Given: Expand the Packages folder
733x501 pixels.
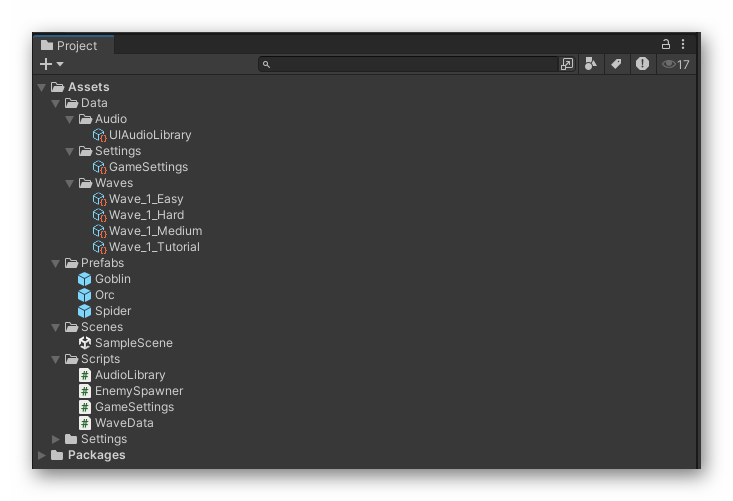Looking at the screenshot, I should [x=42, y=455].
